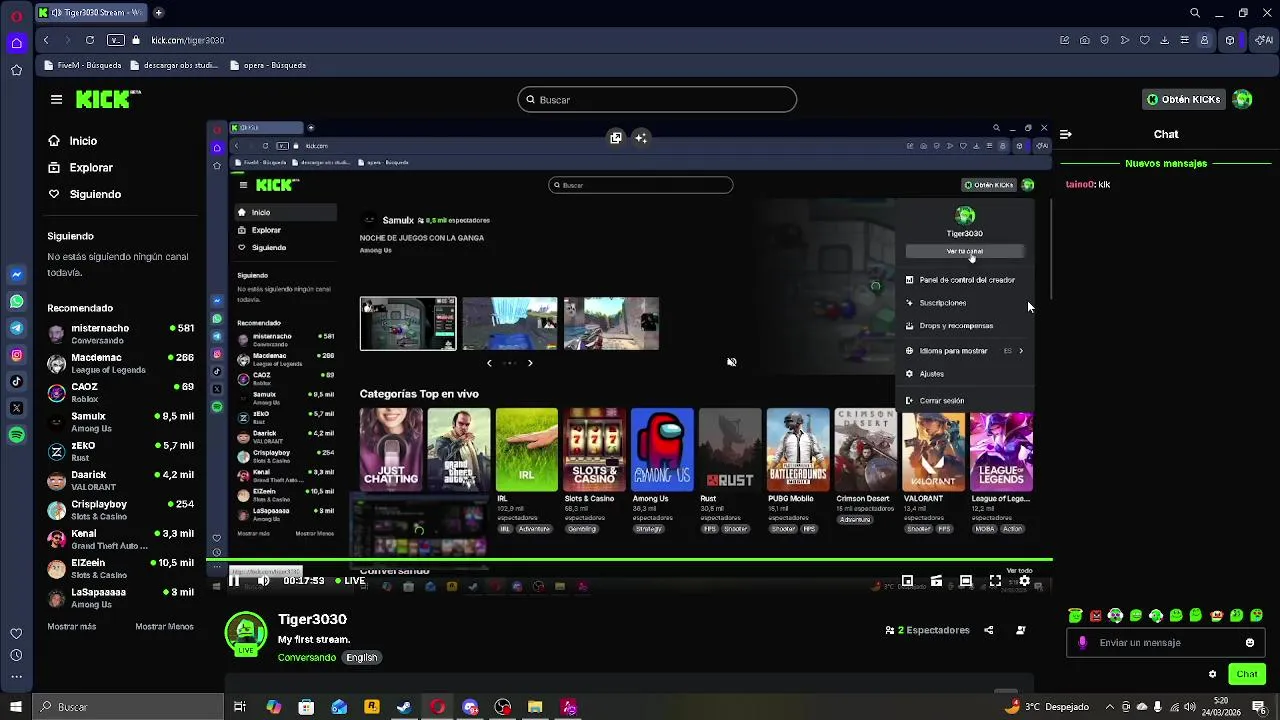Open misternacho channel in main sidebar
The width and height of the screenshot is (1280, 720).
[x=120, y=334]
